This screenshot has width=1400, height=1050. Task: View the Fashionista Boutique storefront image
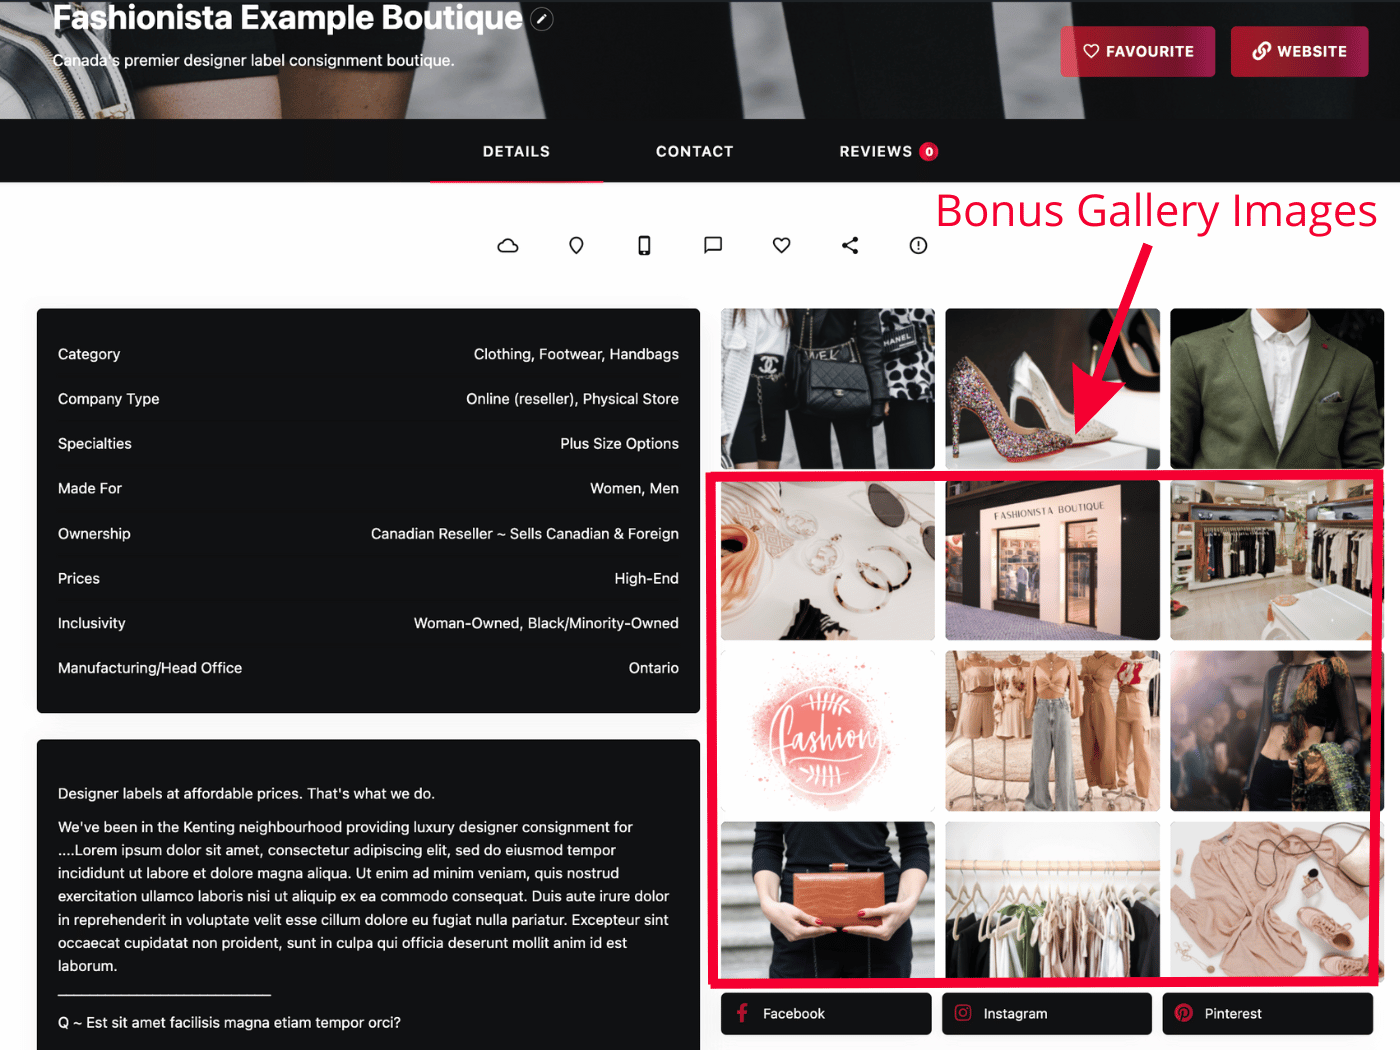(x=1053, y=560)
